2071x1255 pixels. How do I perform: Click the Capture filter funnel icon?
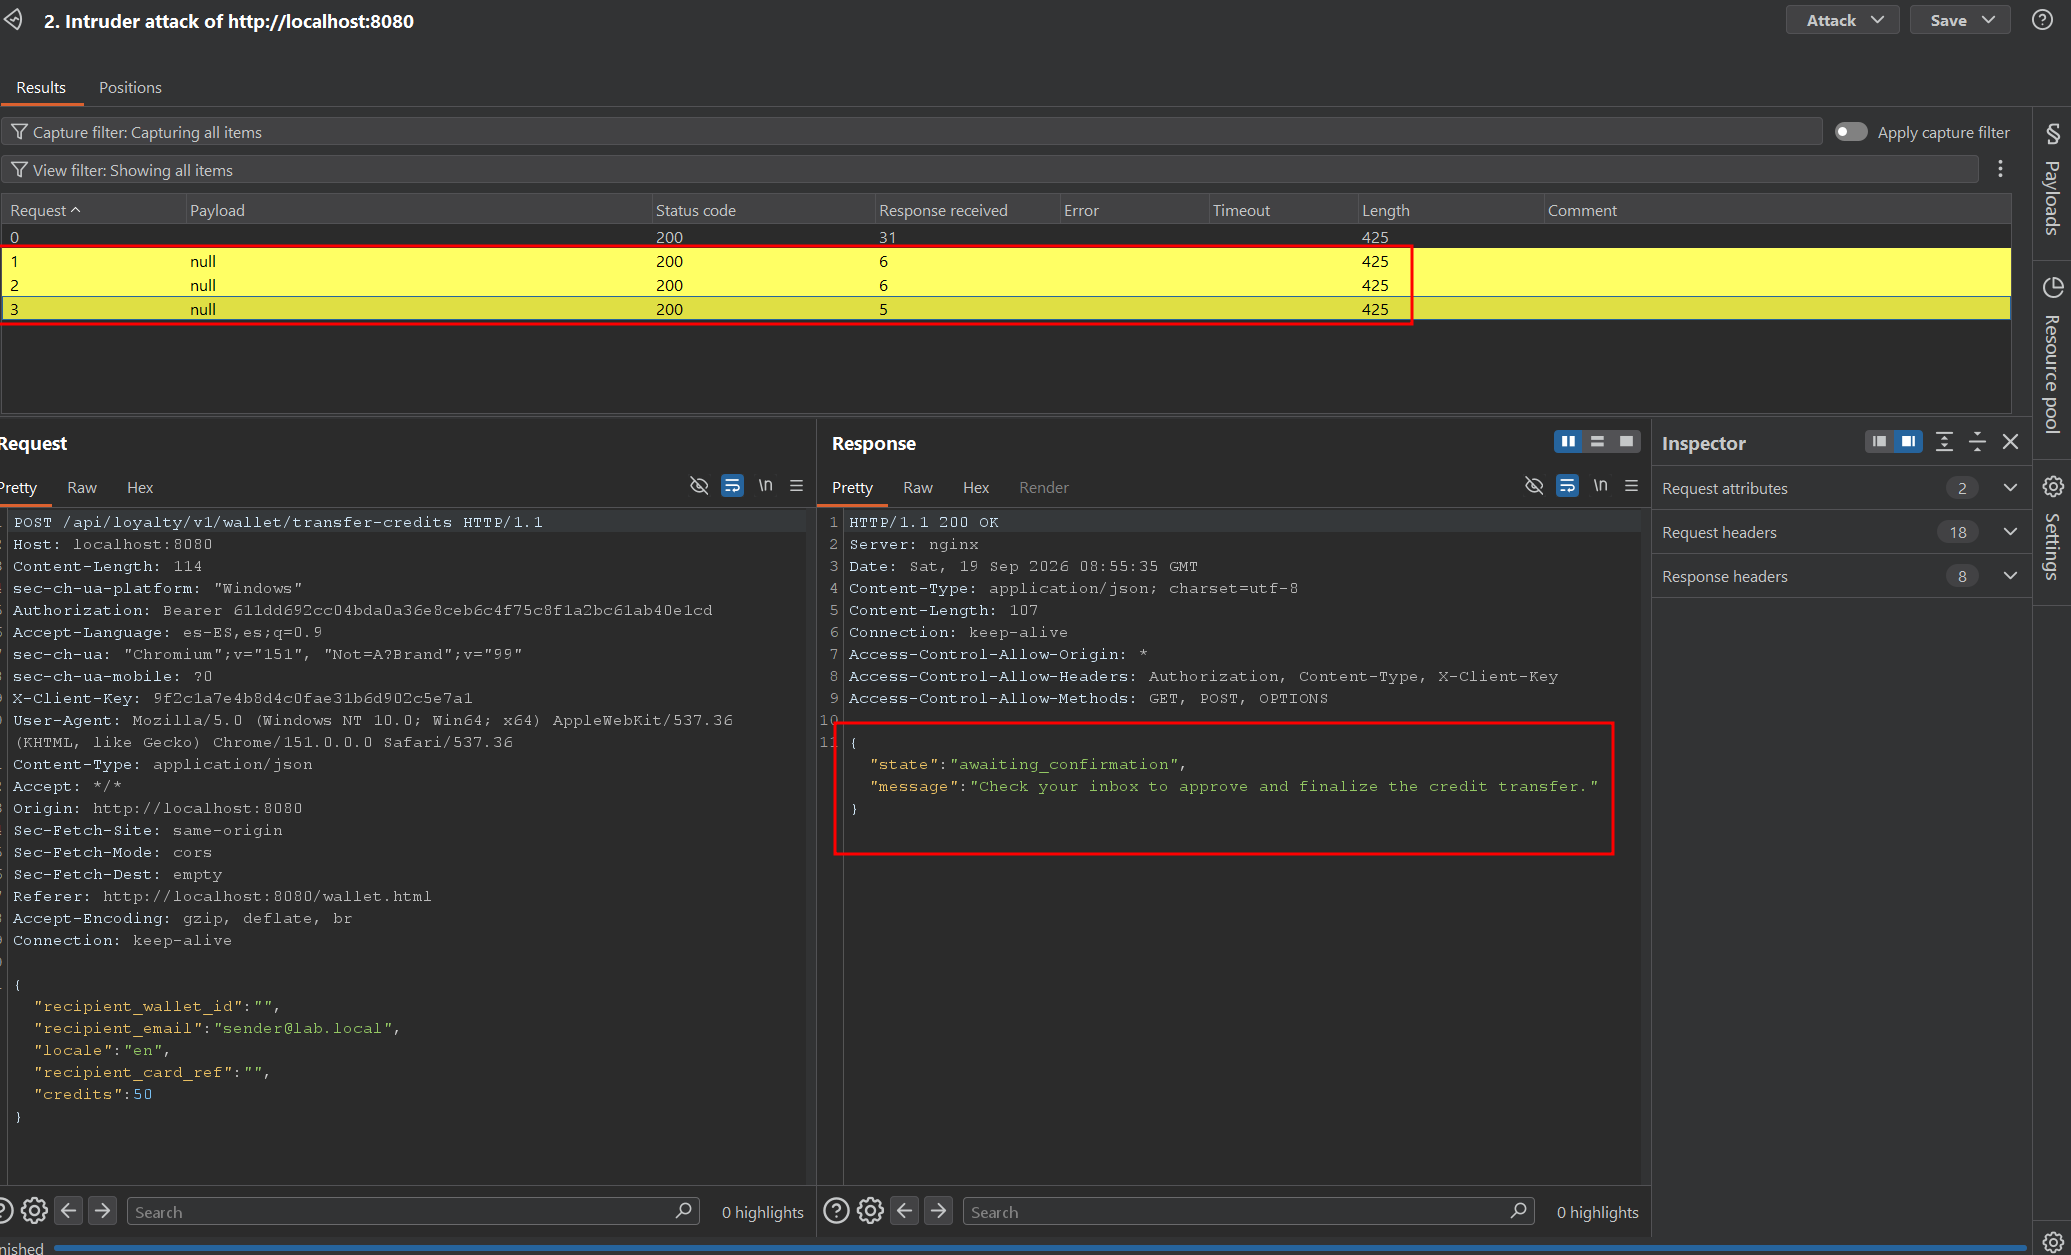(19, 132)
